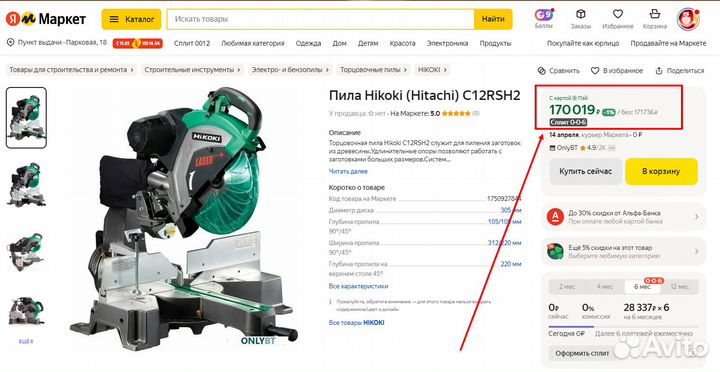Open the Детям category
This screenshot has height=372, width=720.
pyautogui.click(x=368, y=44)
